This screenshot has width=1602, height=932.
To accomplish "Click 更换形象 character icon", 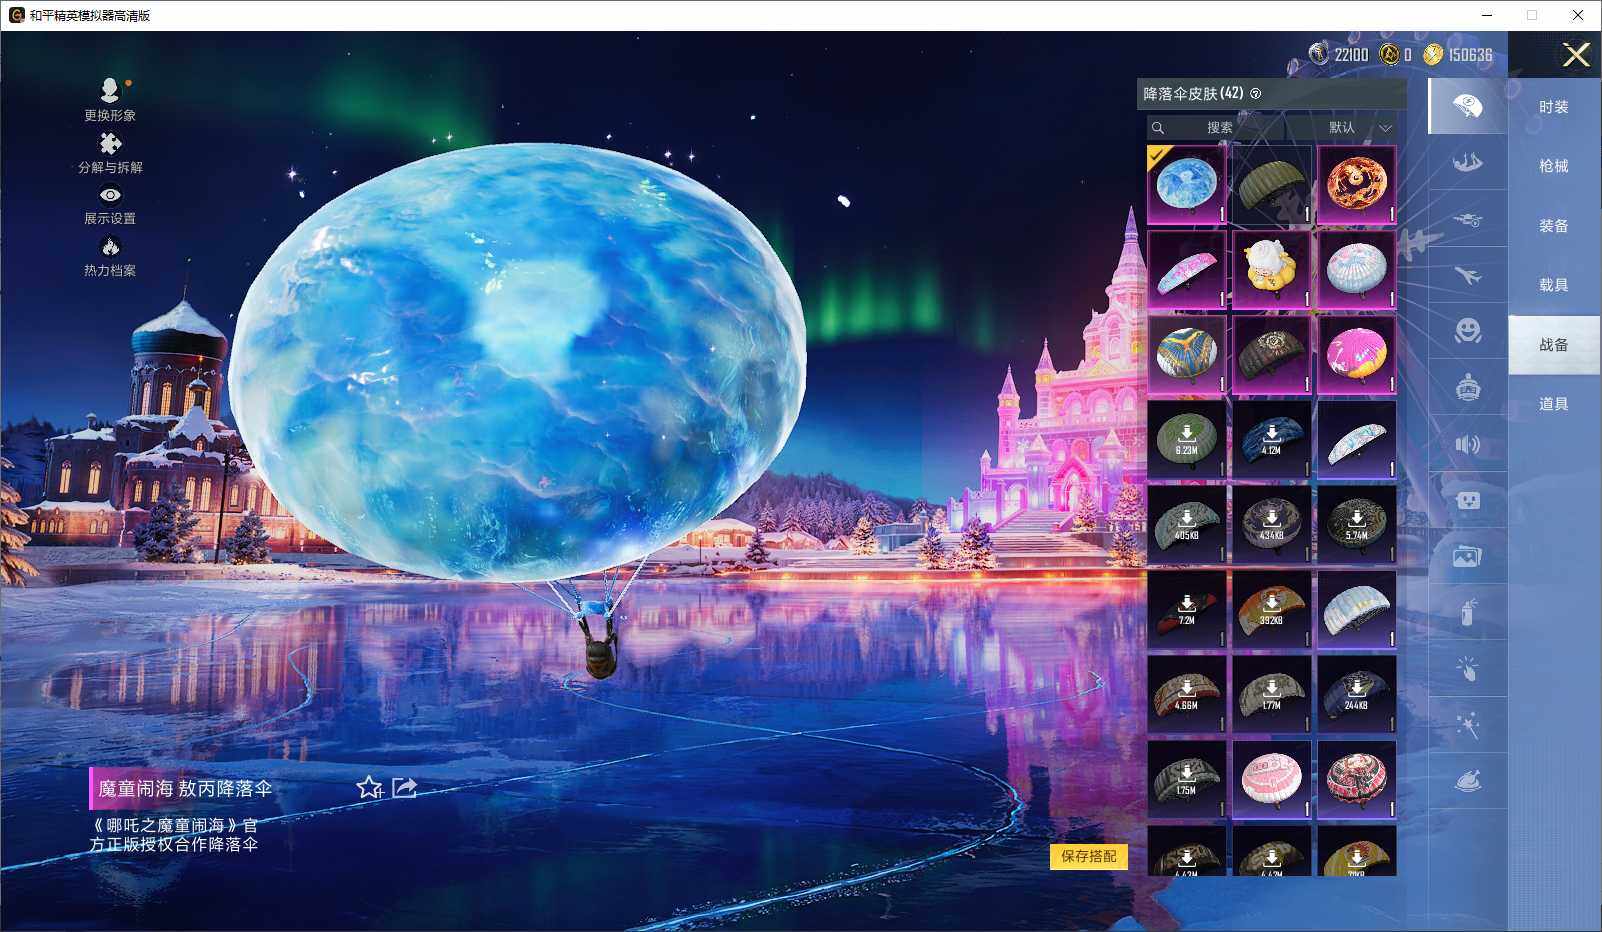I will click(x=110, y=91).
